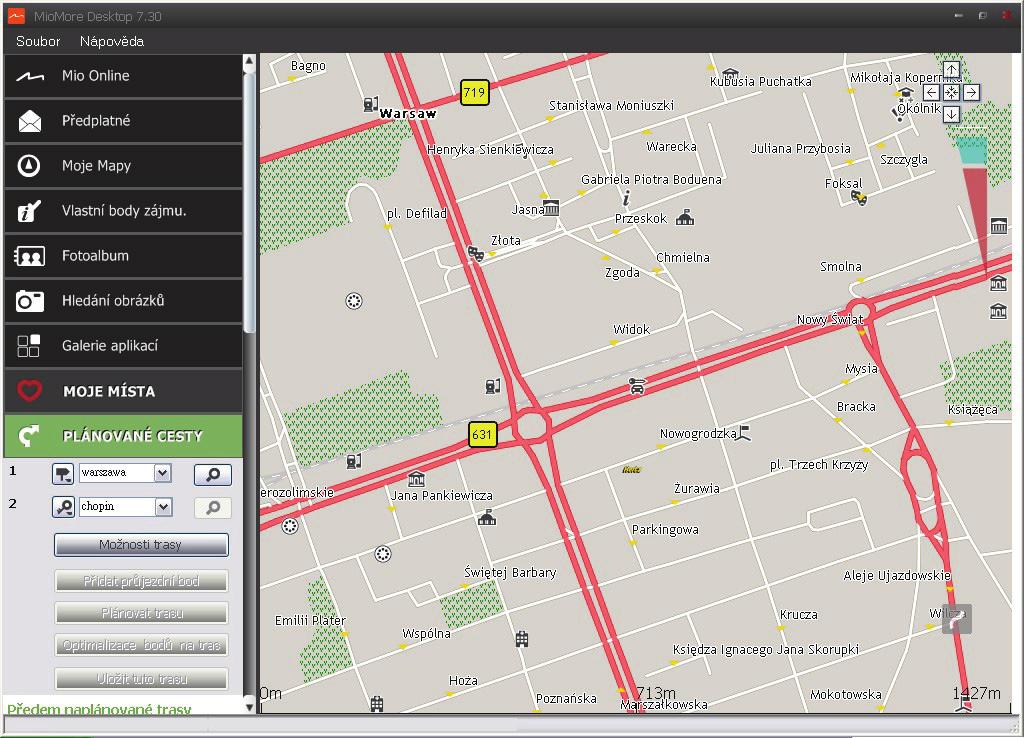
Task: Open Předem naplánované trasy link
Action: (99, 708)
